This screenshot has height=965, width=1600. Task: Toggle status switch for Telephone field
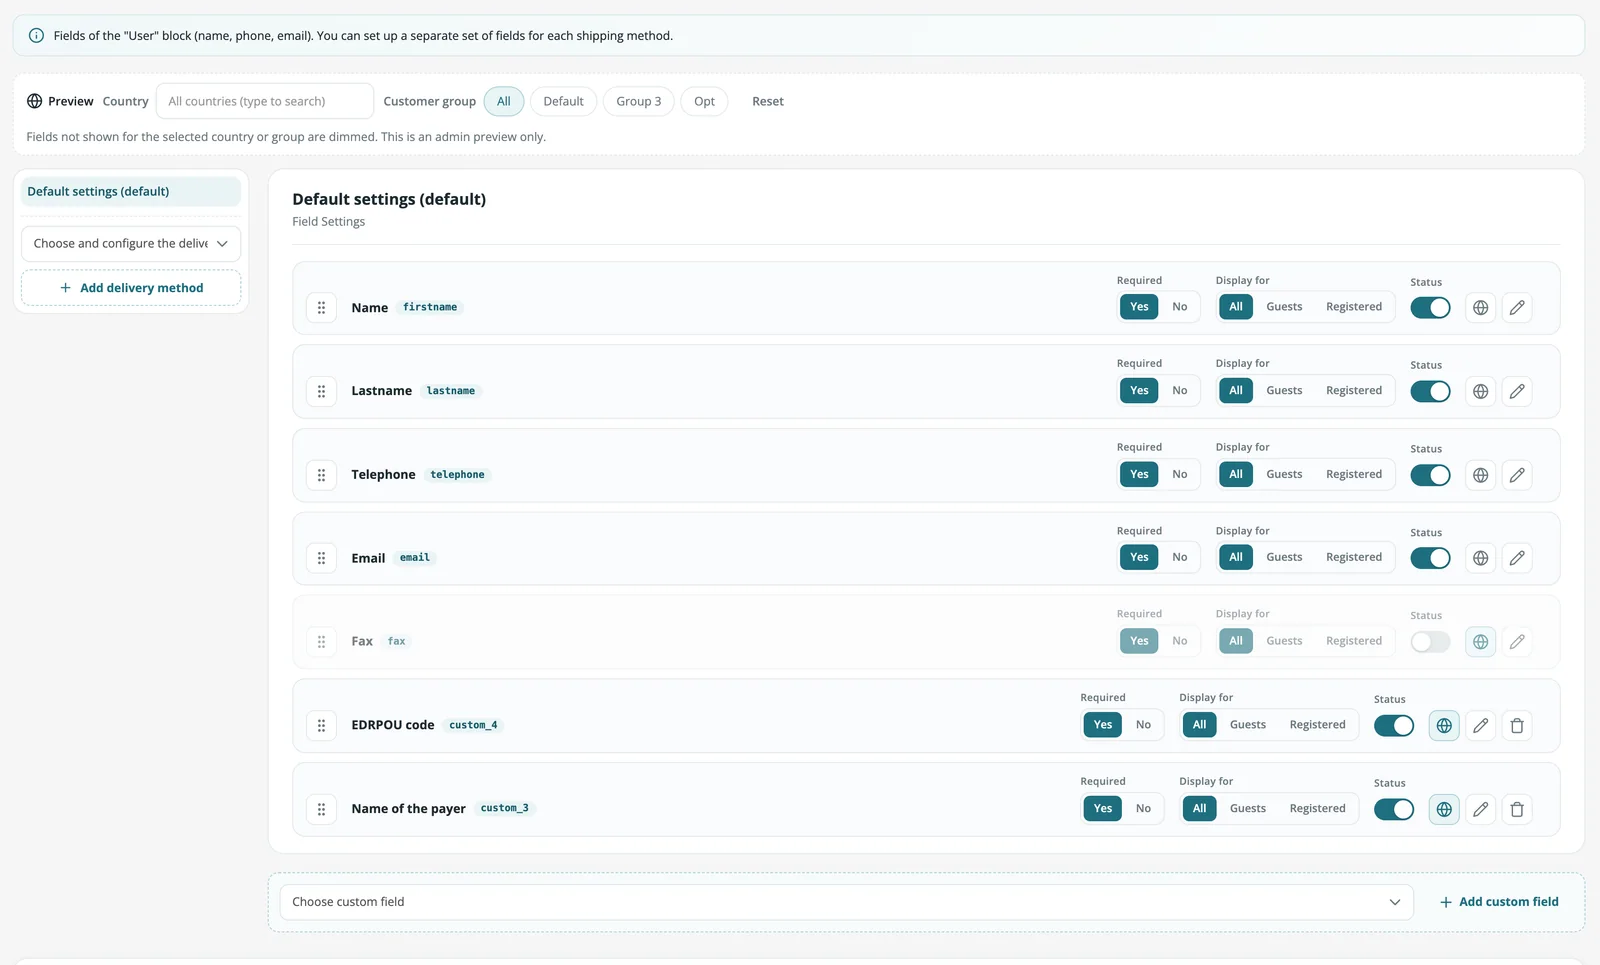coord(1430,475)
